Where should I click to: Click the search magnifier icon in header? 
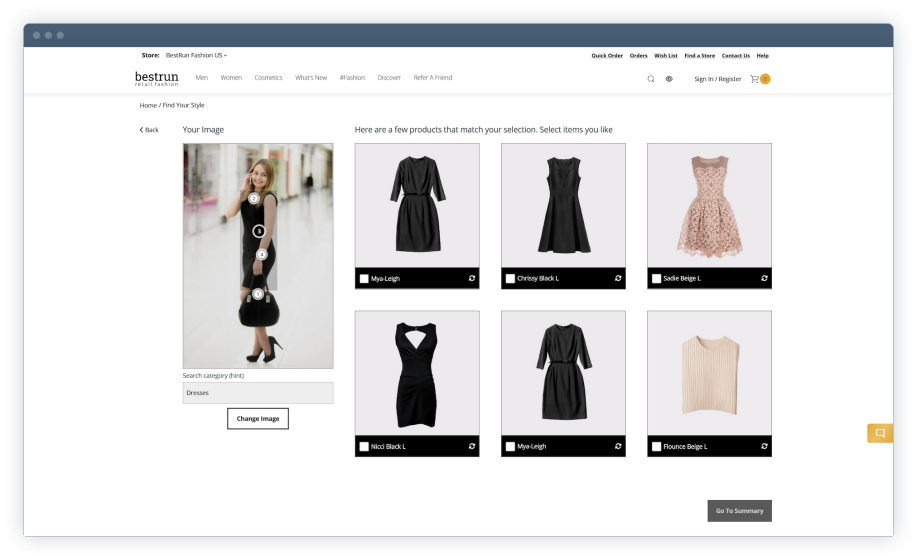[651, 78]
